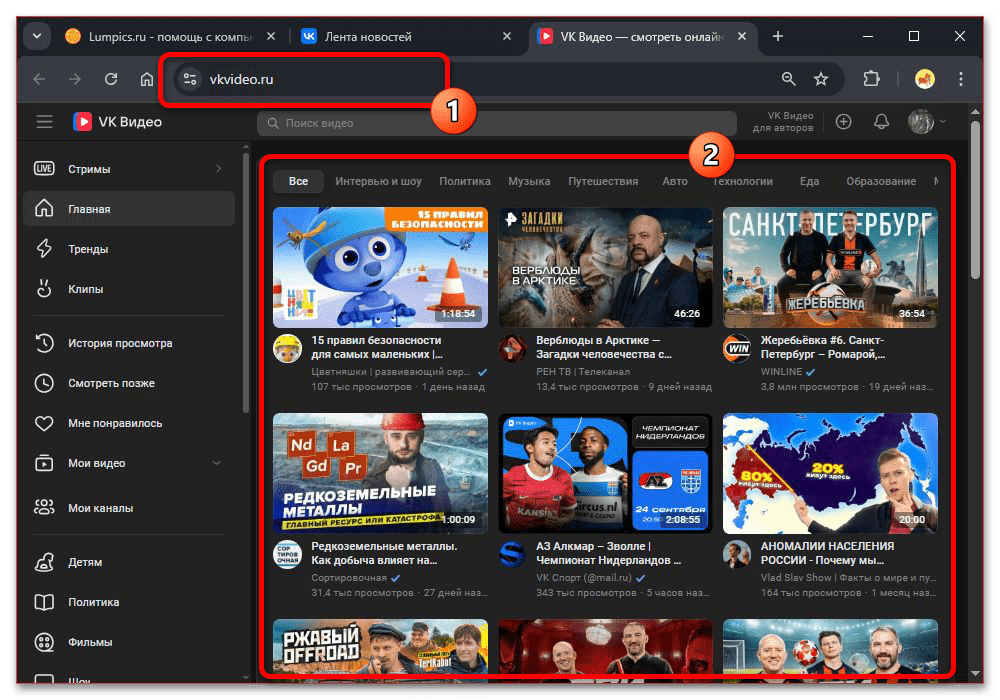This screenshot has width=1000, height=700.
Task: Open notifications bell
Action: pos(881,122)
